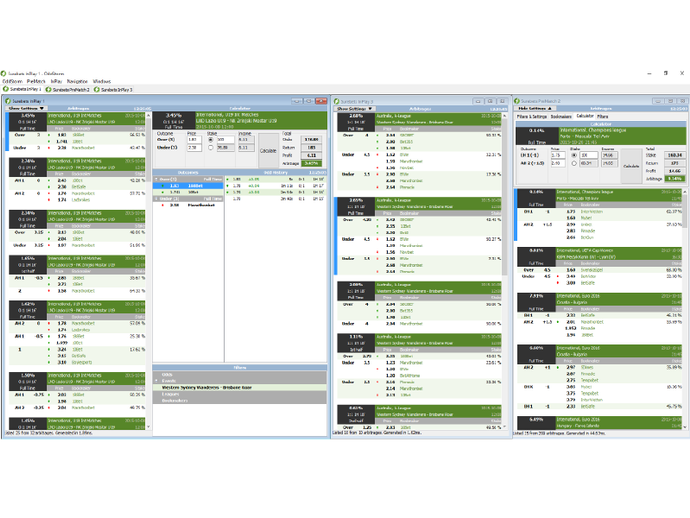
Task: Click the logo icon of Surebets InPlay 3 window
Action: [336, 101]
